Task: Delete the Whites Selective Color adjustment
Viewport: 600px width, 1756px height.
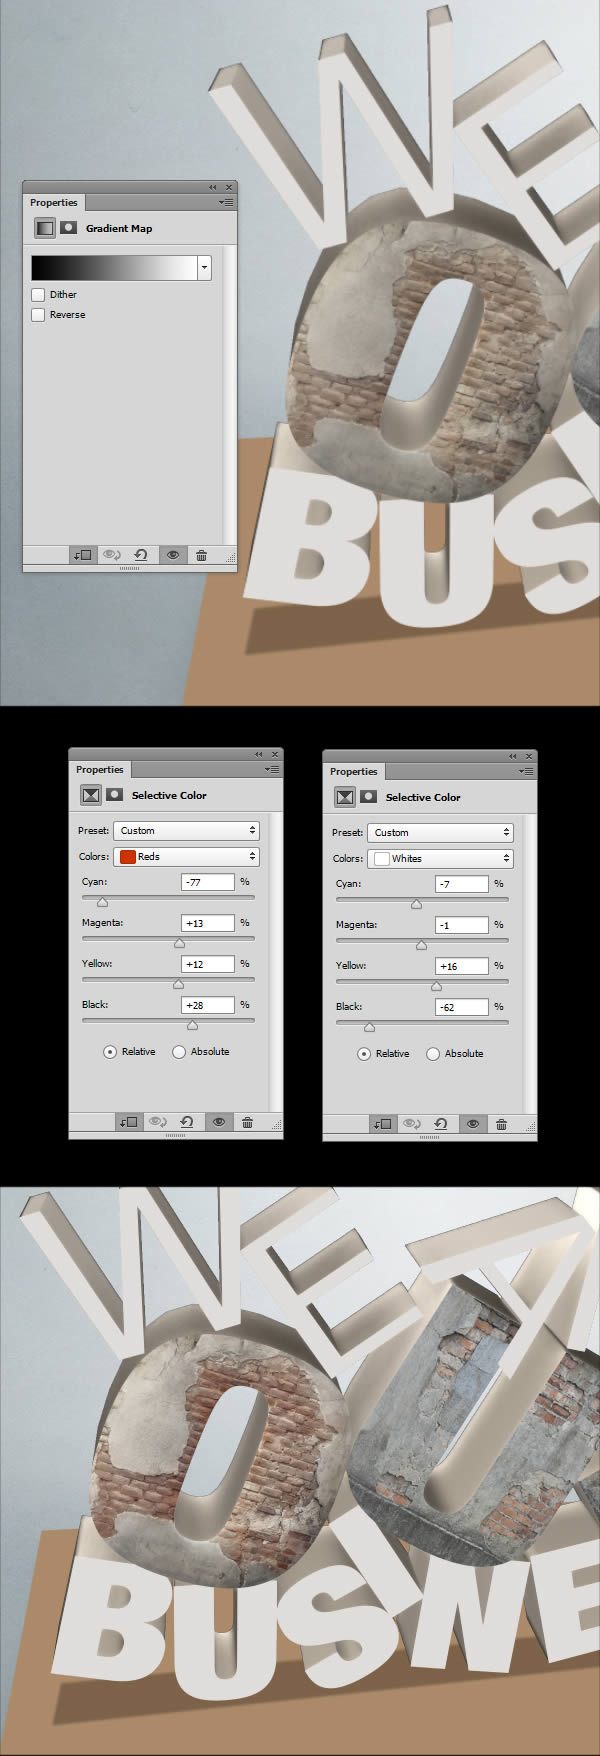Action: [501, 1124]
